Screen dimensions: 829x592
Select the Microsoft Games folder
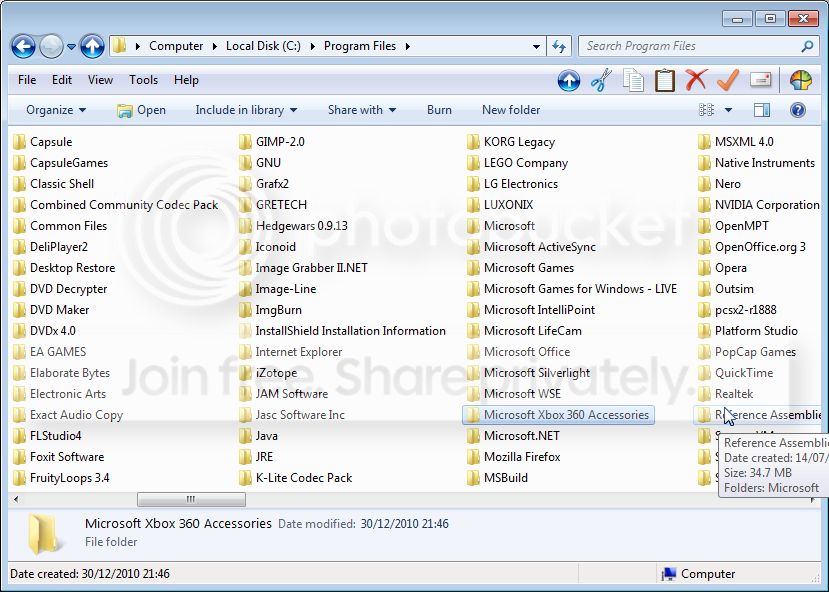click(x=521, y=268)
